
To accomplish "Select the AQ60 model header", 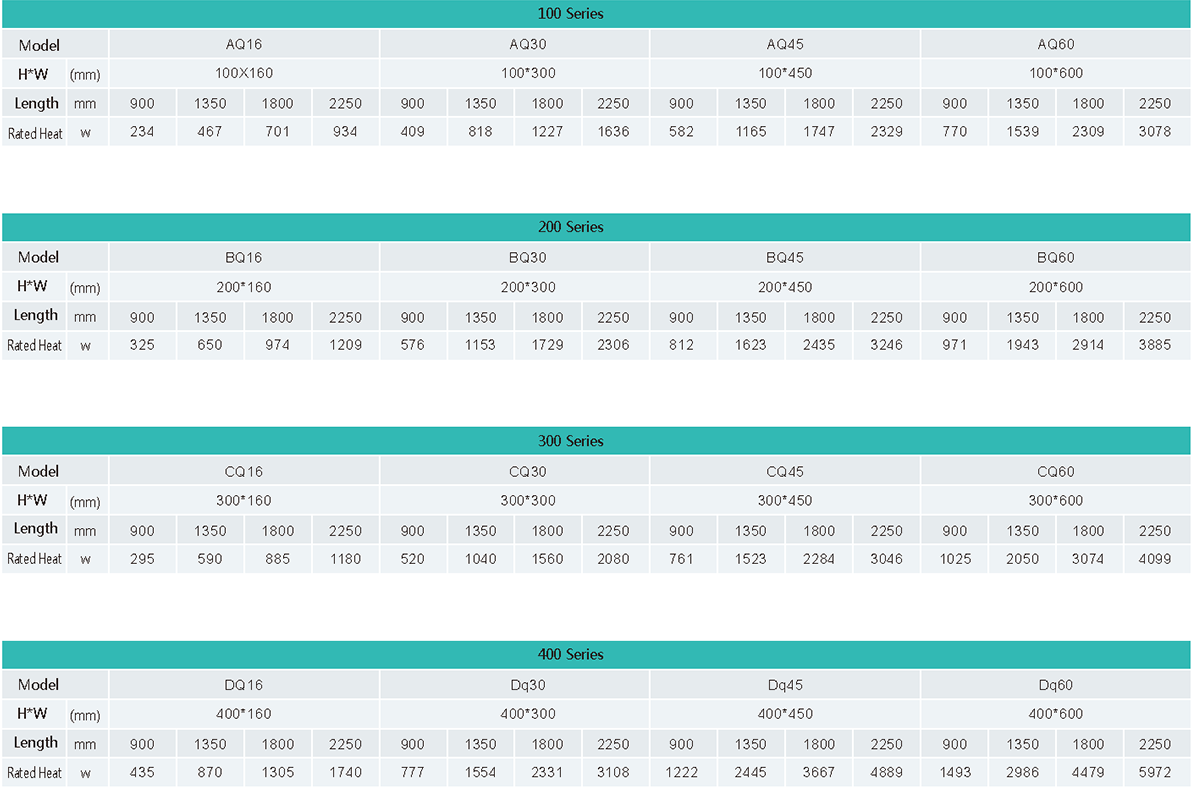I will click(1055, 44).
